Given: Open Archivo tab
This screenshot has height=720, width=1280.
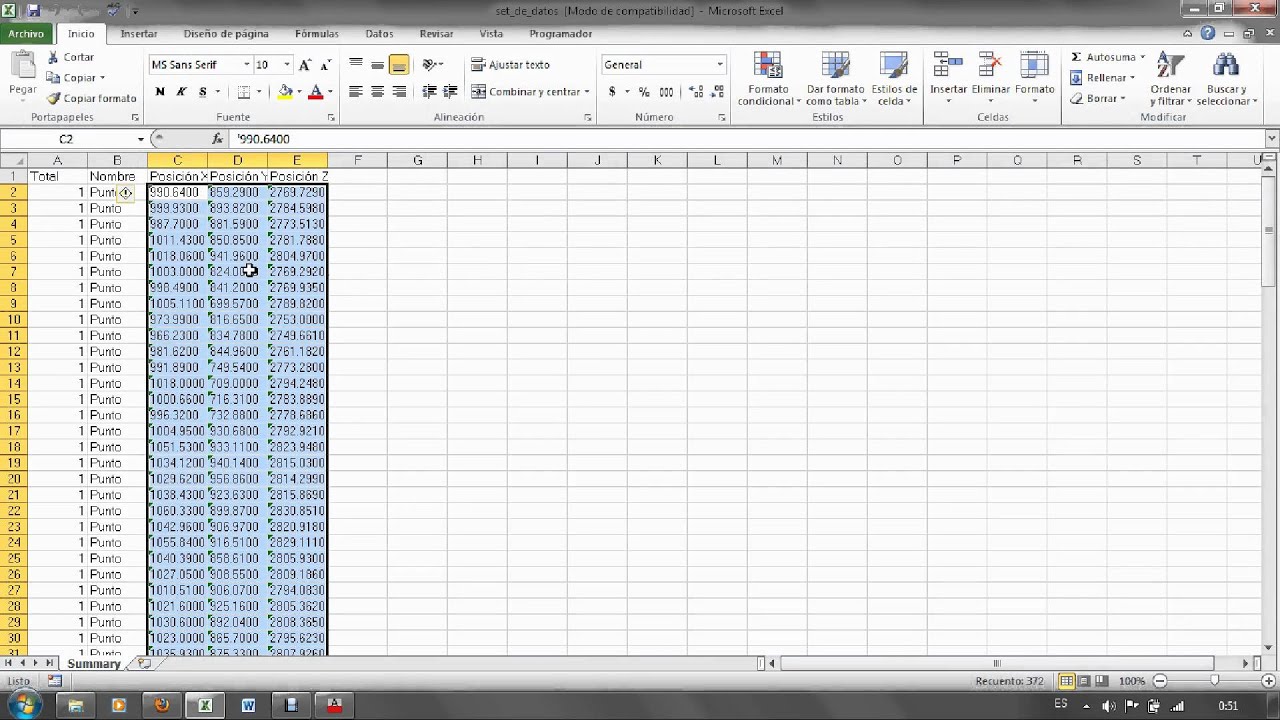Looking at the screenshot, I should tap(26, 34).
